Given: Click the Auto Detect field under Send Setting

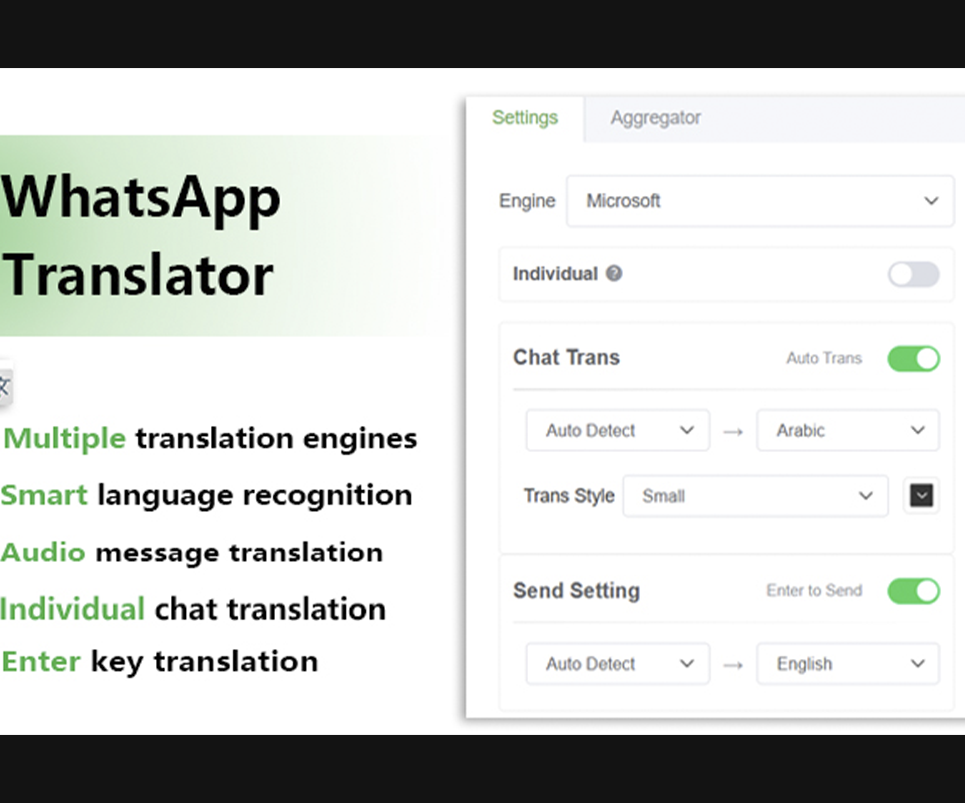Looking at the screenshot, I should [x=616, y=663].
